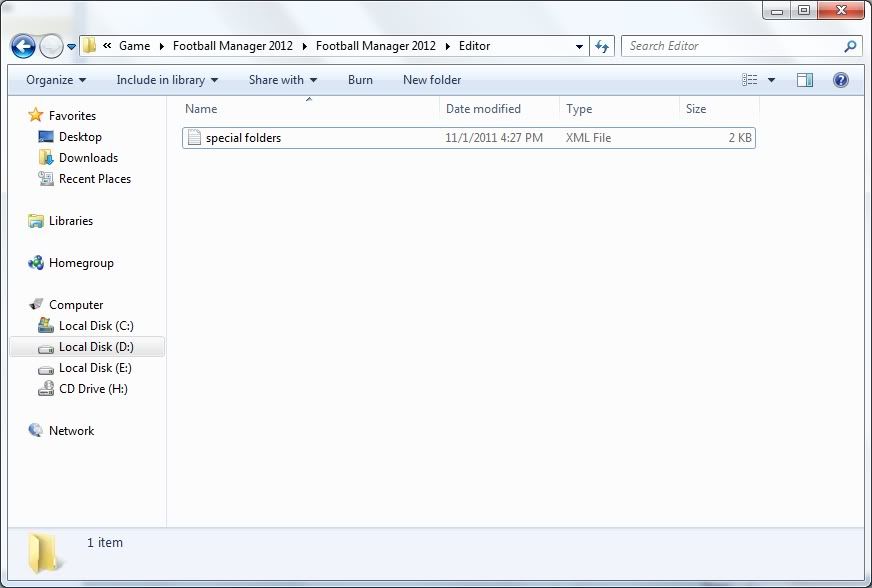
Task: Open the Organize menu
Action: point(56,80)
